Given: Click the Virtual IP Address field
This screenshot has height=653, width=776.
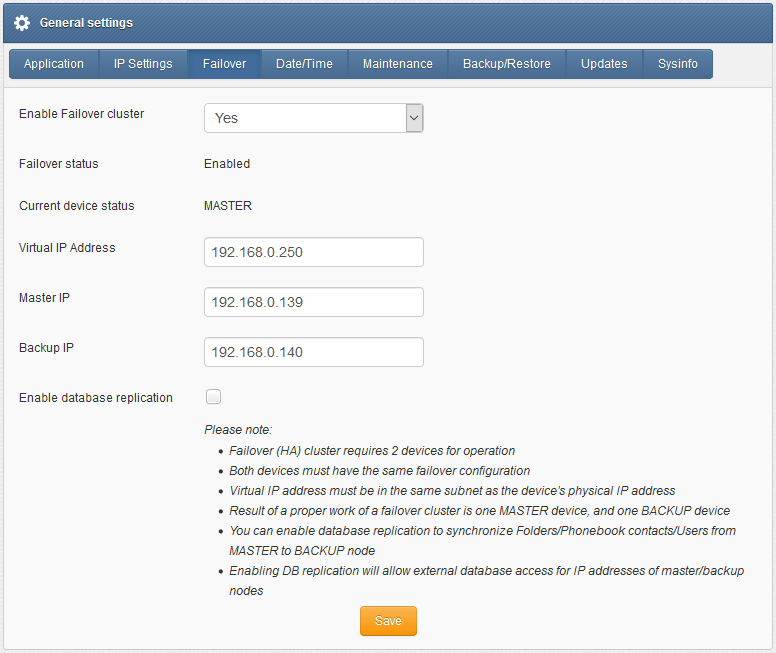Looking at the screenshot, I should pos(314,252).
